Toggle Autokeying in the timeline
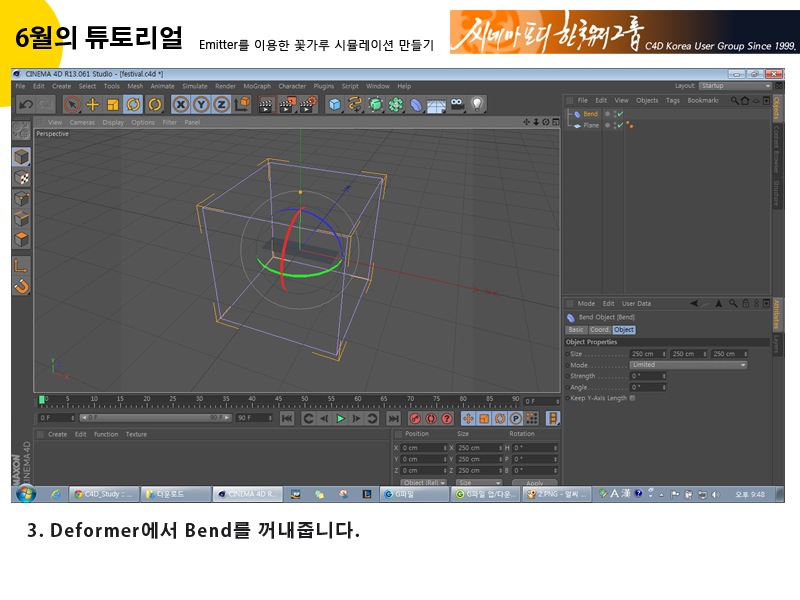Viewport: 800px width, 600px height. (431, 418)
